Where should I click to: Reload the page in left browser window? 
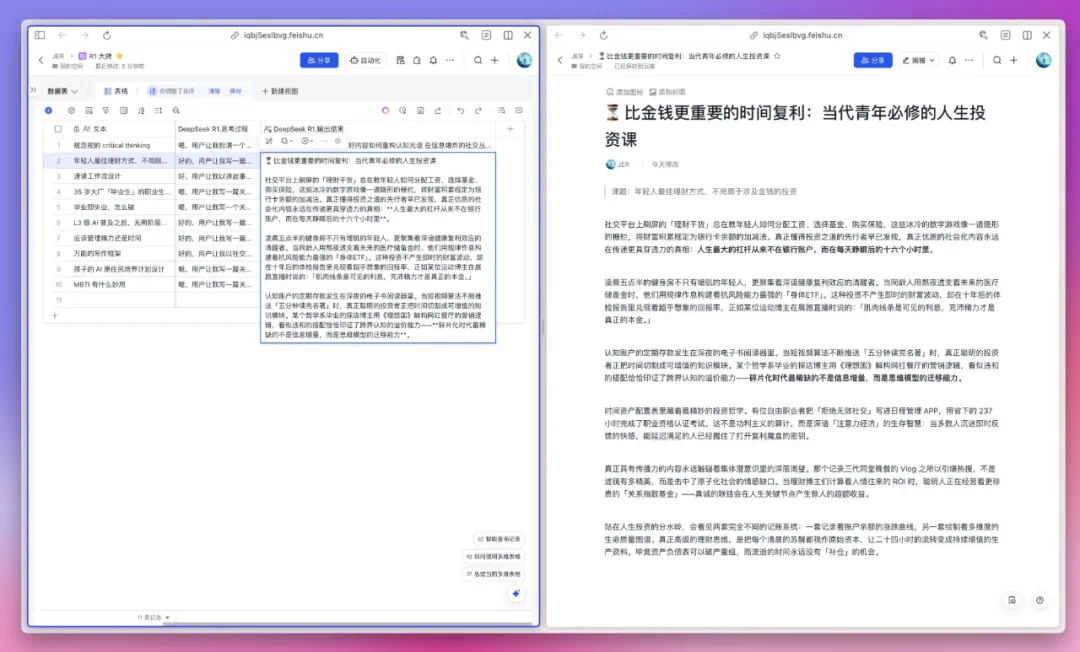(107, 35)
